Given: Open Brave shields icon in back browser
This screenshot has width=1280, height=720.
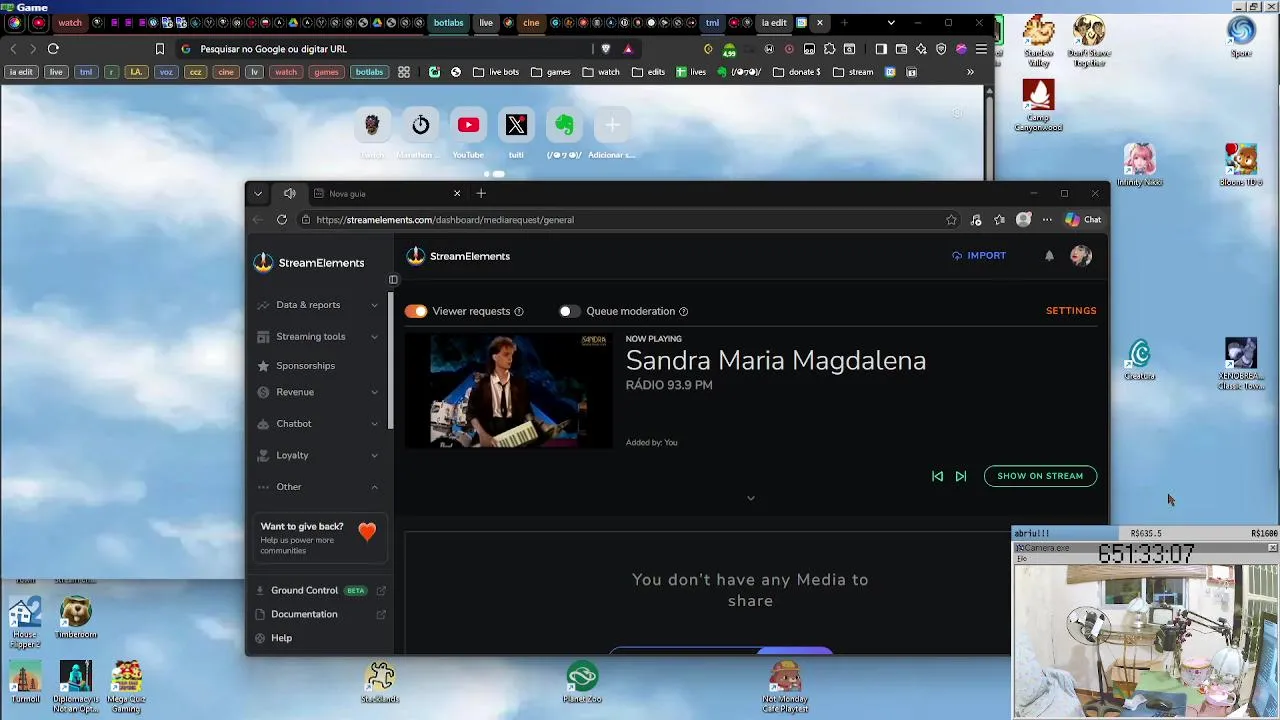Looking at the screenshot, I should coord(605,49).
